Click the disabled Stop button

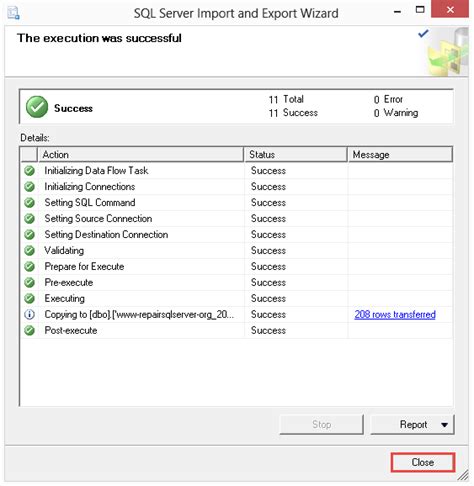coord(321,424)
